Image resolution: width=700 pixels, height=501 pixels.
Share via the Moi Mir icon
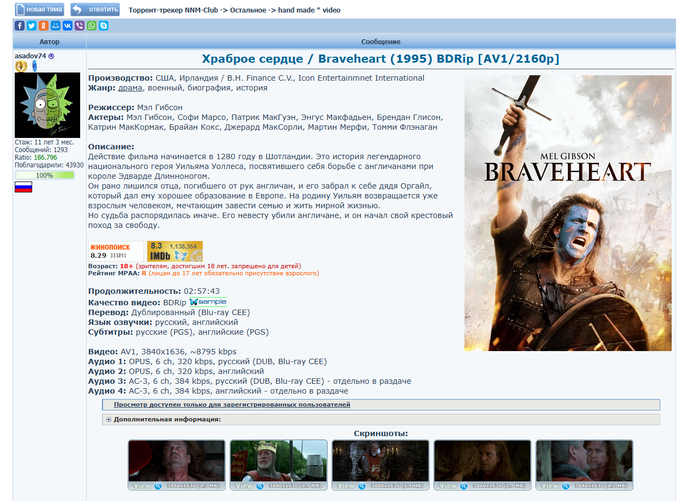pyautogui.click(x=55, y=26)
